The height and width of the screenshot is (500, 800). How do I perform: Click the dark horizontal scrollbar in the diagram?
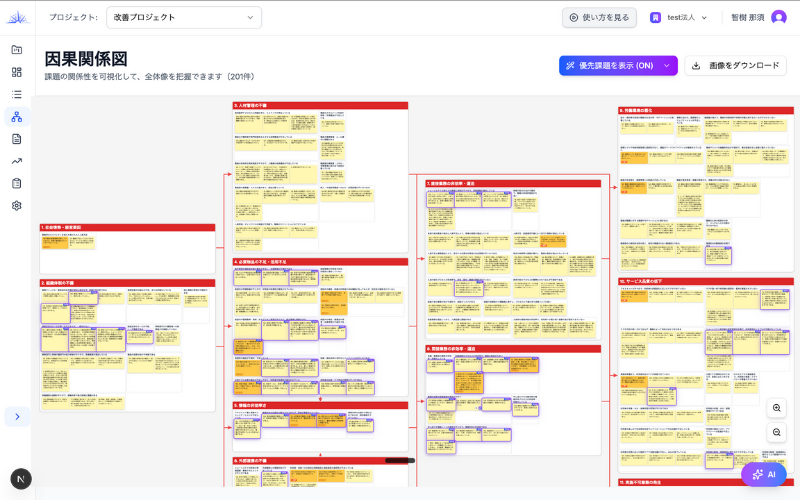point(399,460)
